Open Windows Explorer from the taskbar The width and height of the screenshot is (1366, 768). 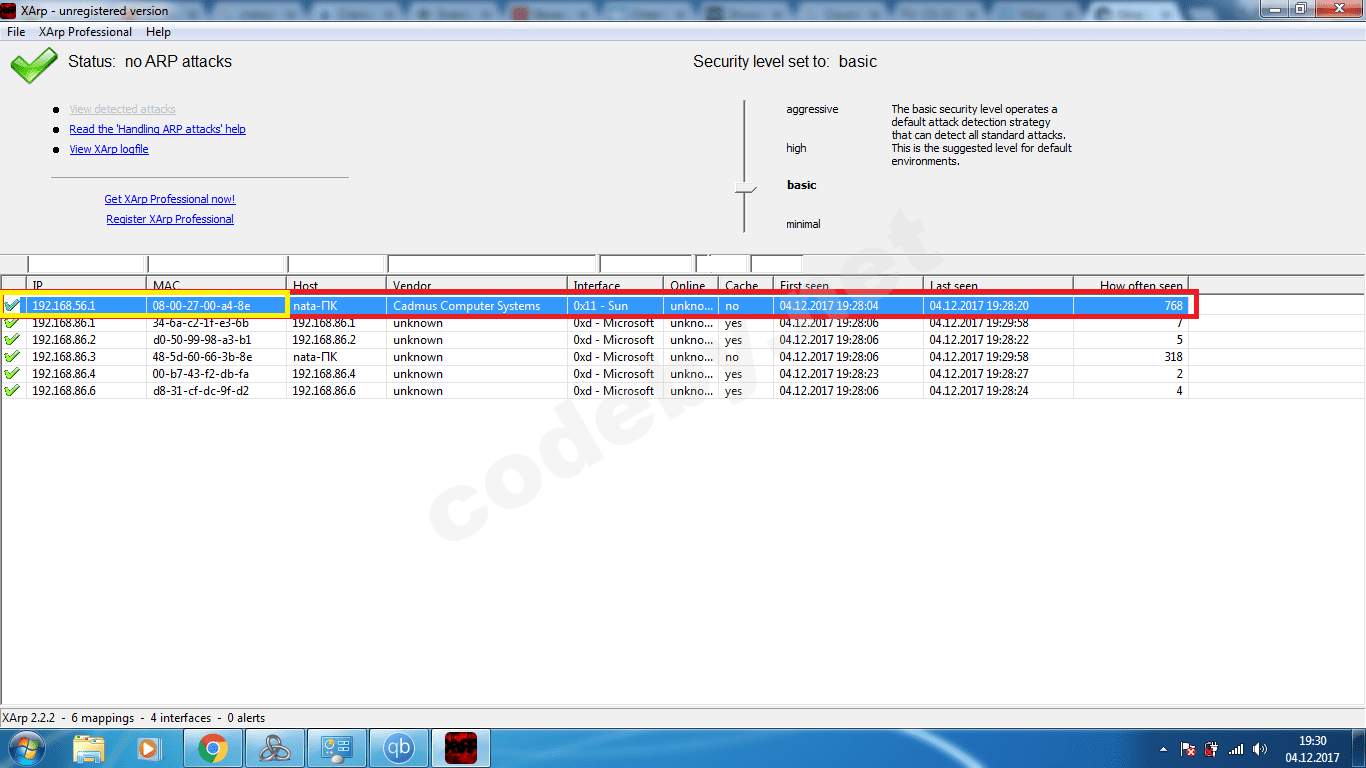(89, 748)
